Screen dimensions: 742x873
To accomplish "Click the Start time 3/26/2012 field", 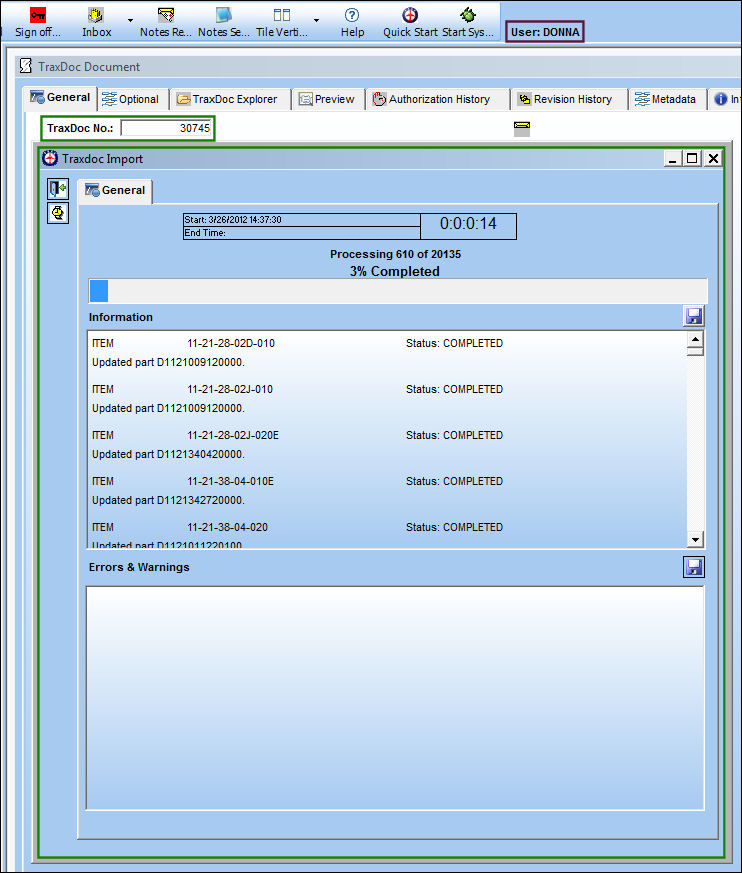I will point(302,220).
